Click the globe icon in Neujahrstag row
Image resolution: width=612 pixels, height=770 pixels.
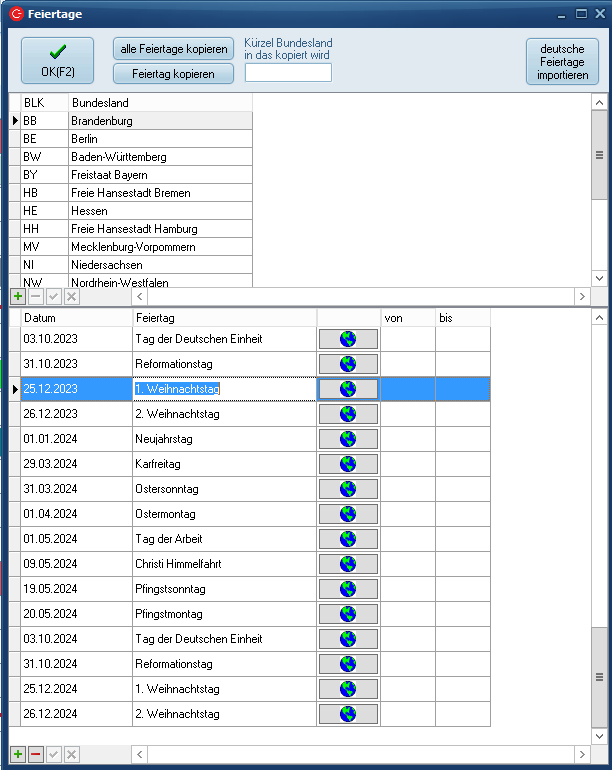coord(348,439)
